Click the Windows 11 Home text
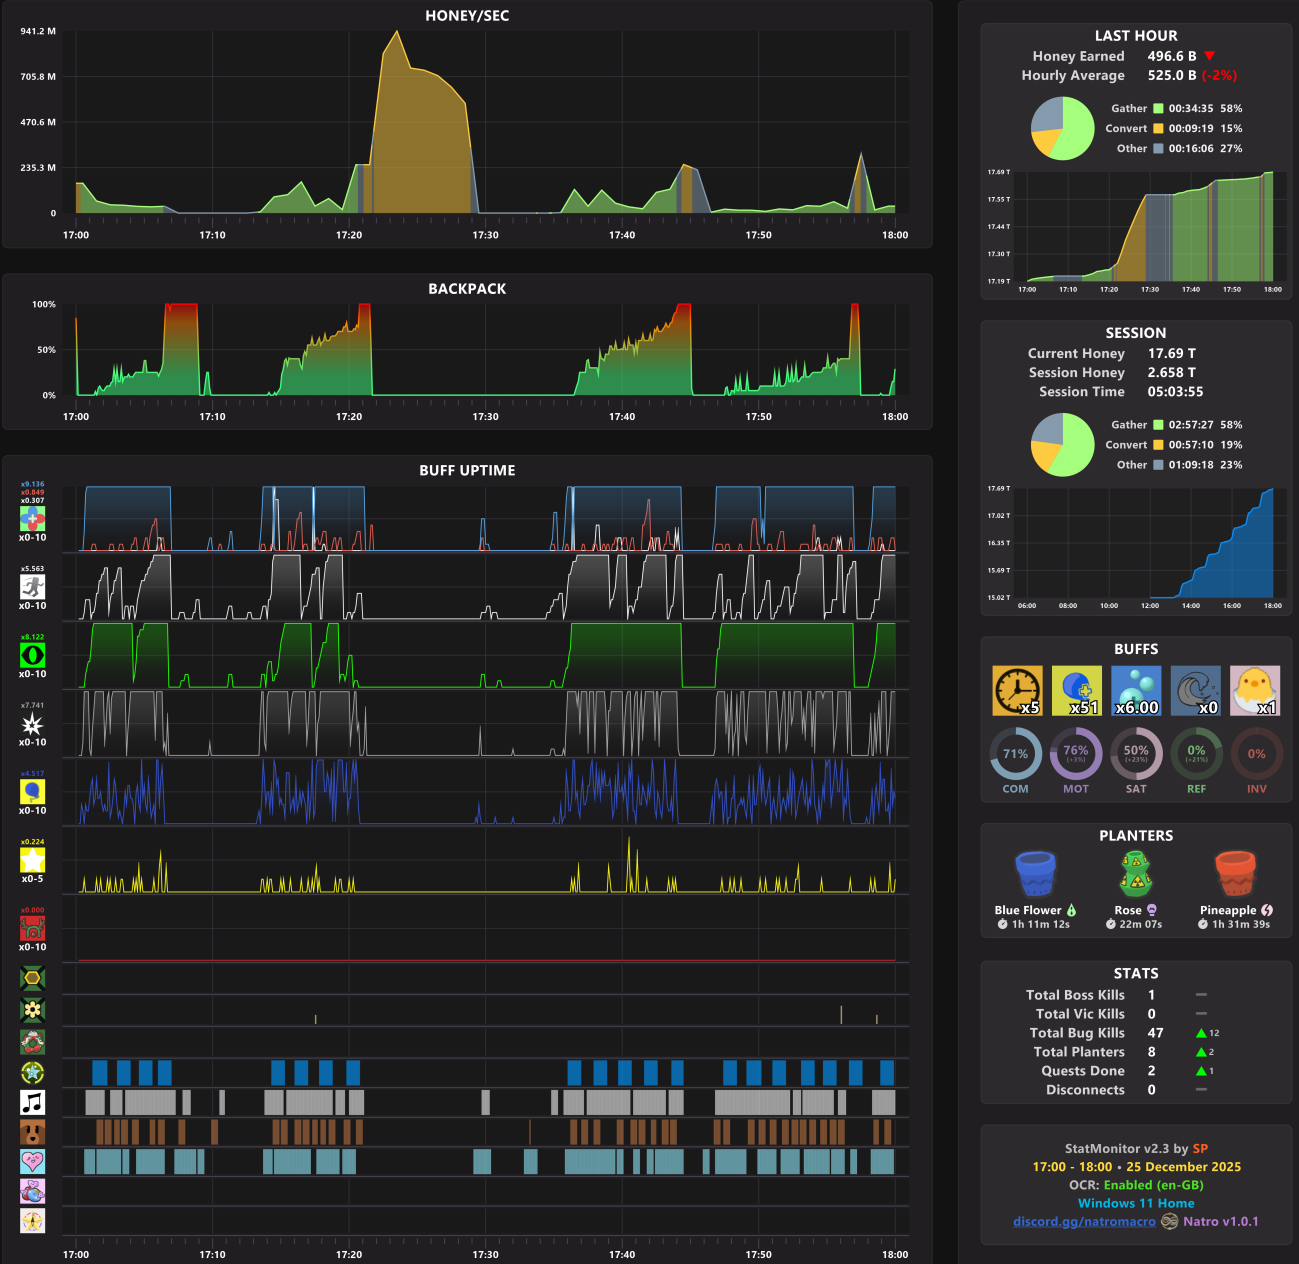The width and height of the screenshot is (1299, 1264). pos(1136,1204)
